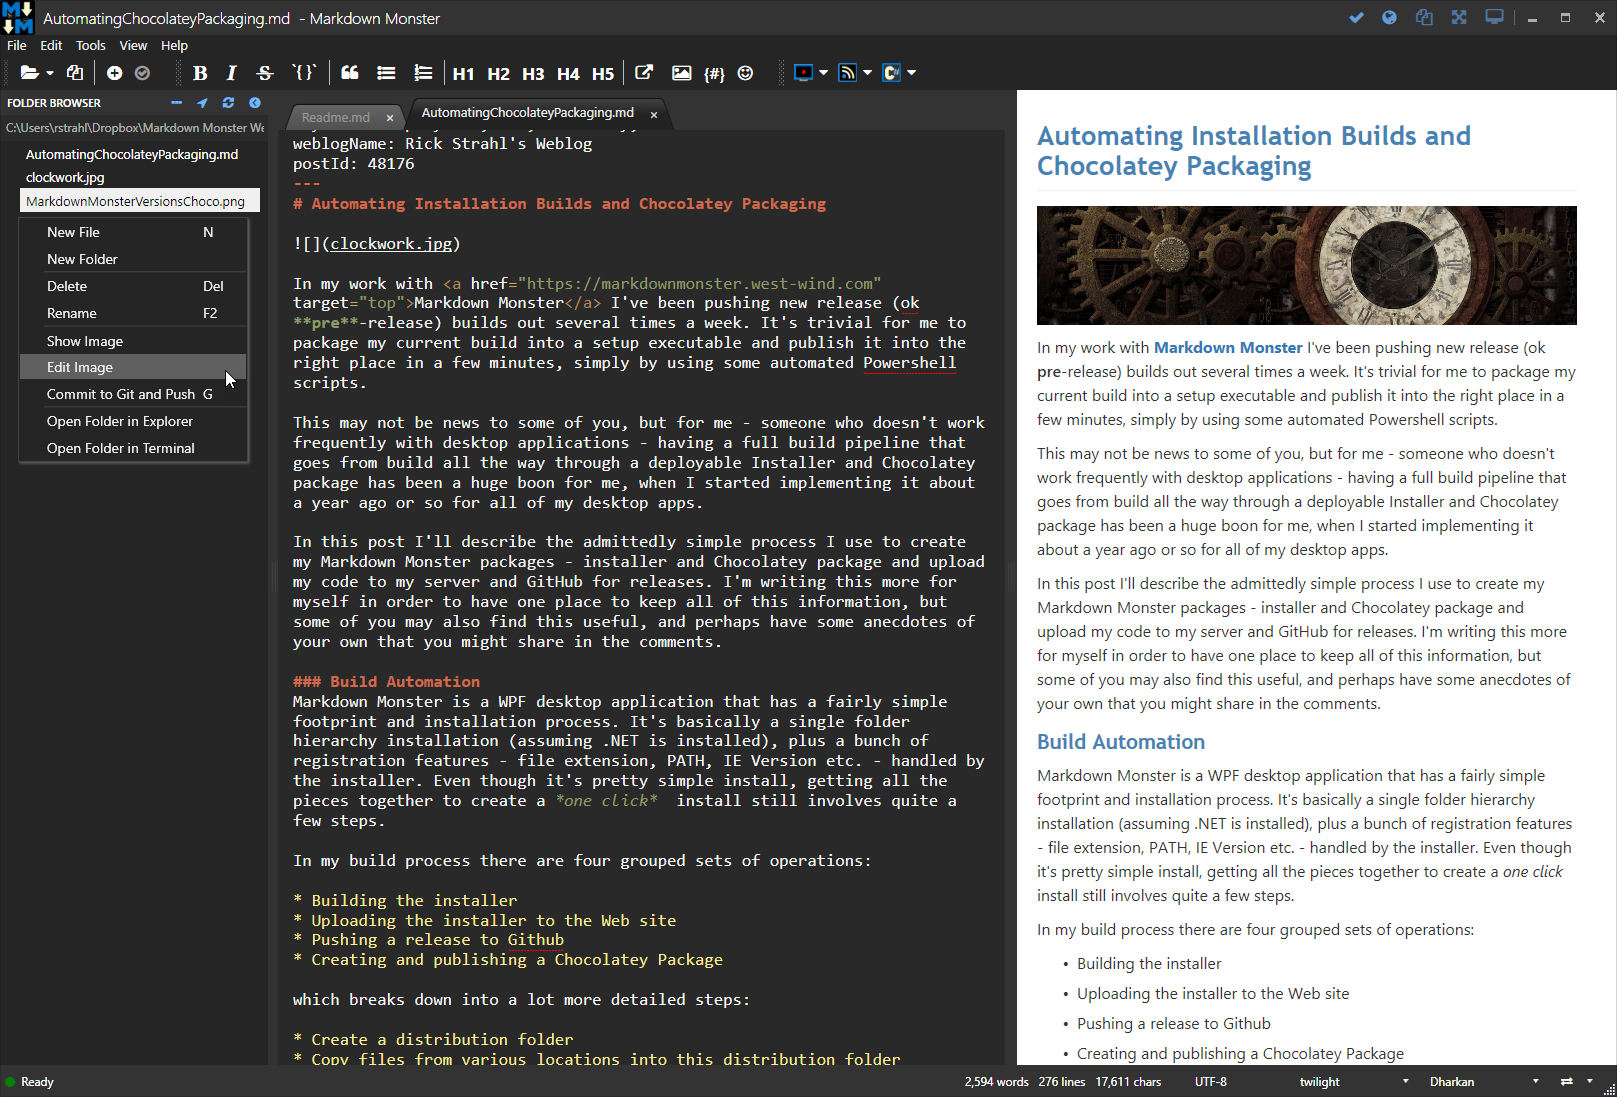Apply H3 heading
The width and height of the screenshot is (1617, 1097).
(x=533, y=73)
